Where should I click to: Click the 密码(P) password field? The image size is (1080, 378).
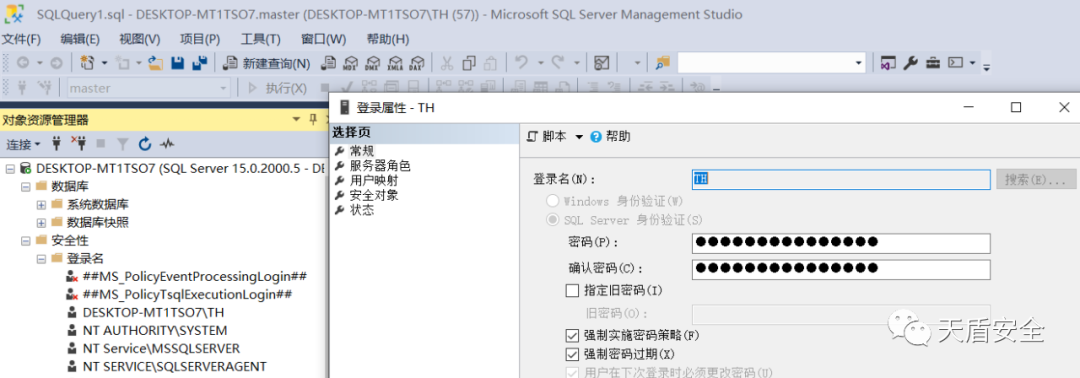841,243
